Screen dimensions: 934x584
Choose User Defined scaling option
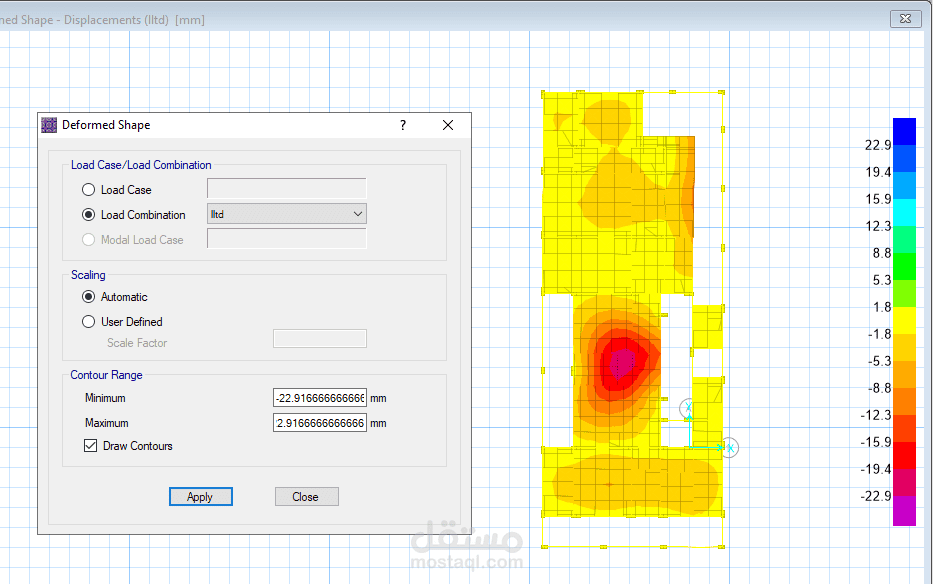coord(89,322)
